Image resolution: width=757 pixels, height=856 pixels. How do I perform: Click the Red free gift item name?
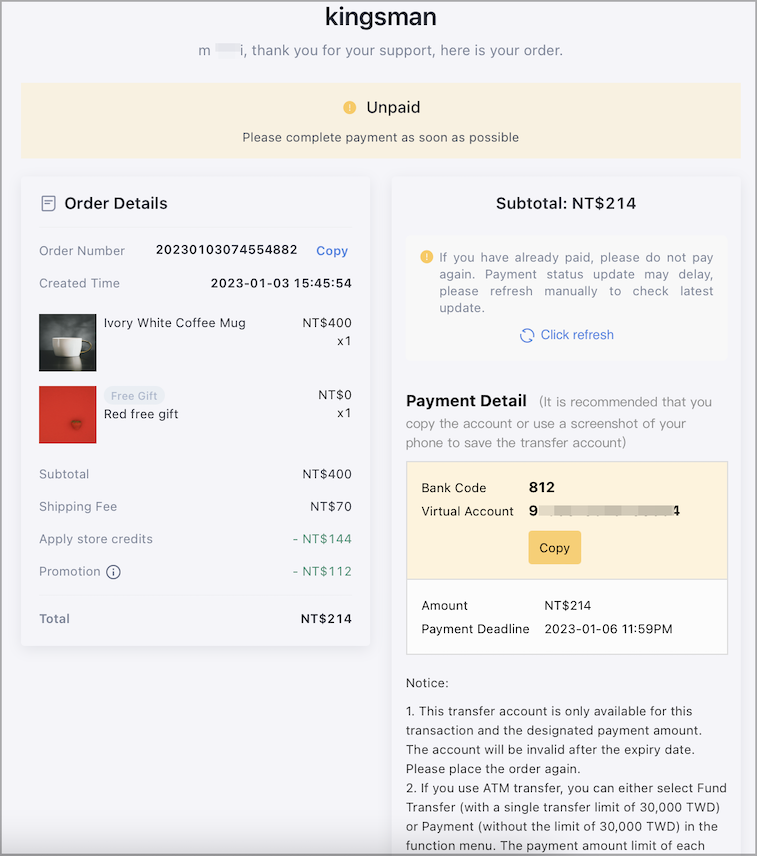click(x=141, y=414)
